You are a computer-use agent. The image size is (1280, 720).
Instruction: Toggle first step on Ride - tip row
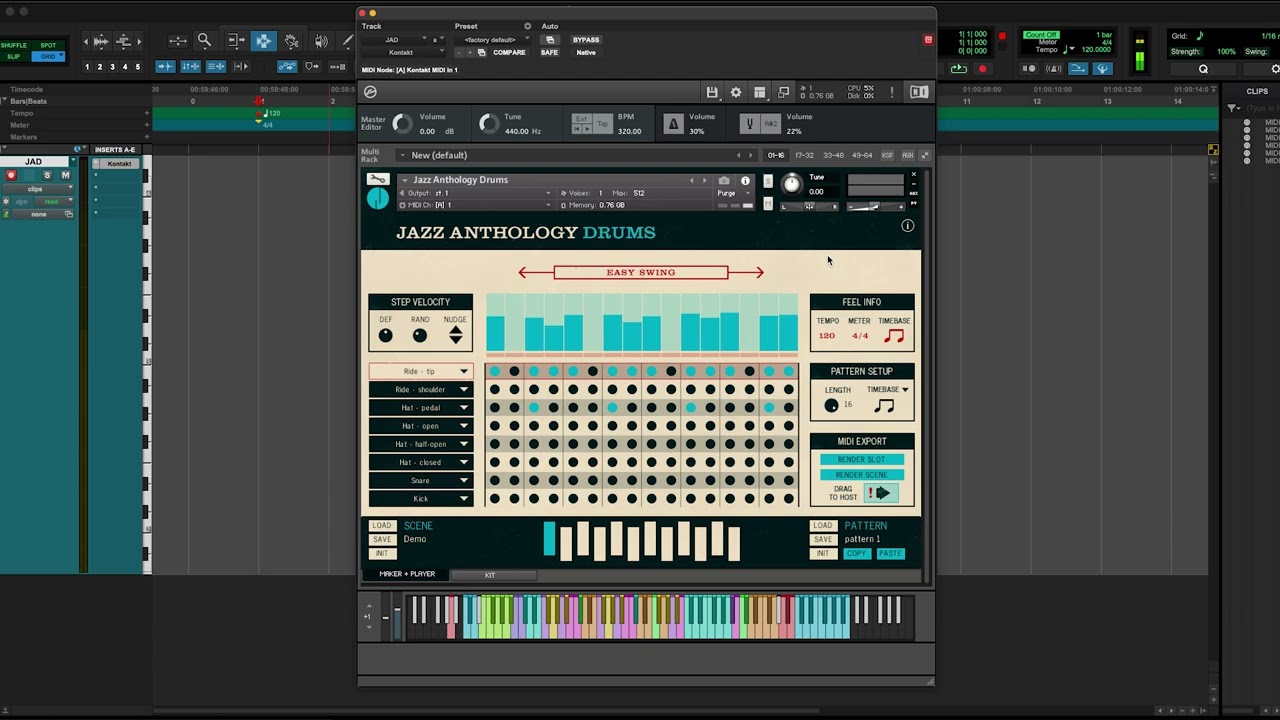coord(494,371)
